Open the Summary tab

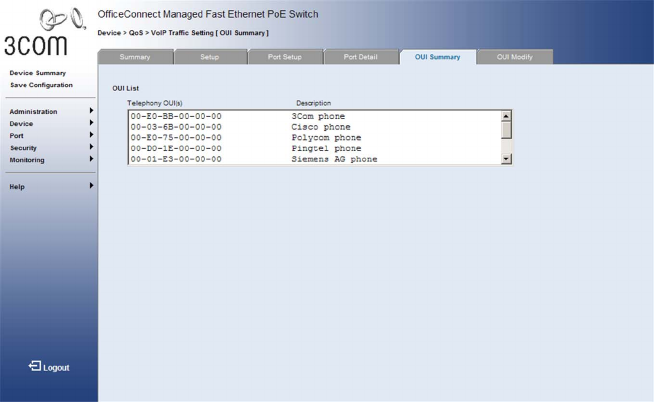point(135,57)
